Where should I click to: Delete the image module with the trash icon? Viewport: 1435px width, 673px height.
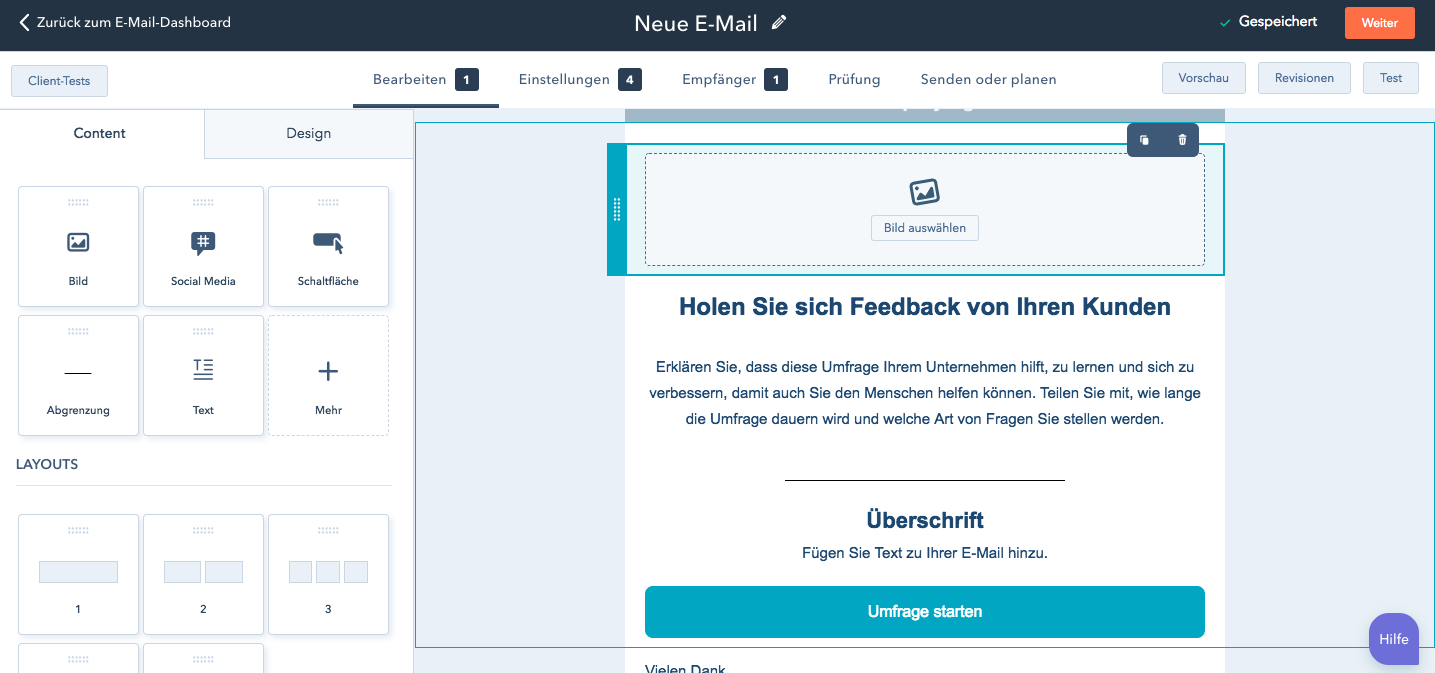[1182, 141]
